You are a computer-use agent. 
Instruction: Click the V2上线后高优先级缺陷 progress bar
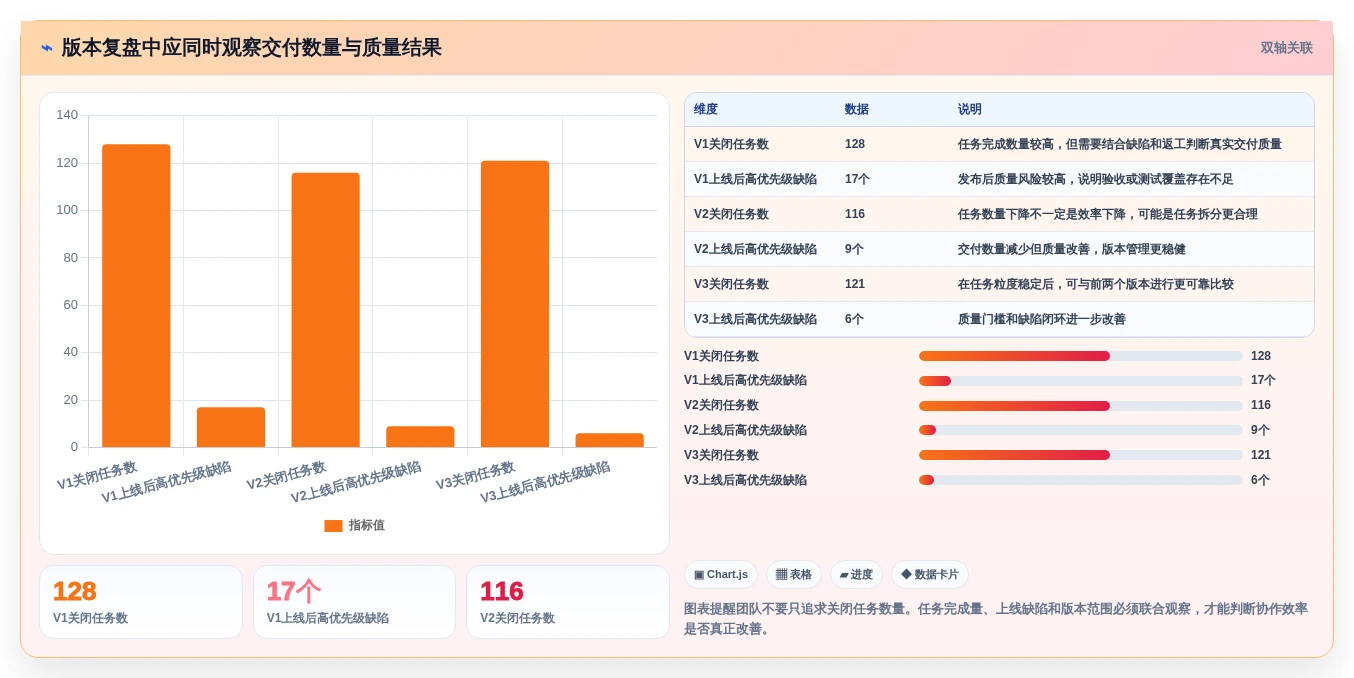(x=1081, y=430)
